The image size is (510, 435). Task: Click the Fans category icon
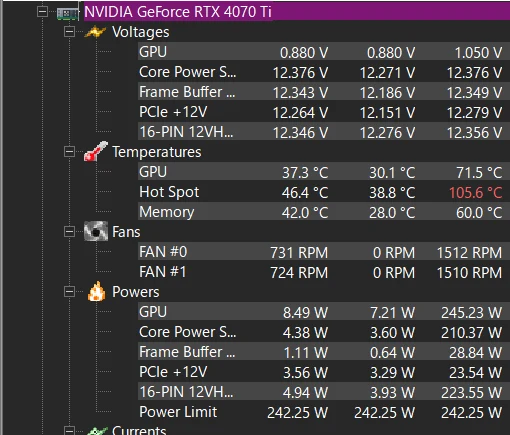coord(96,231)
